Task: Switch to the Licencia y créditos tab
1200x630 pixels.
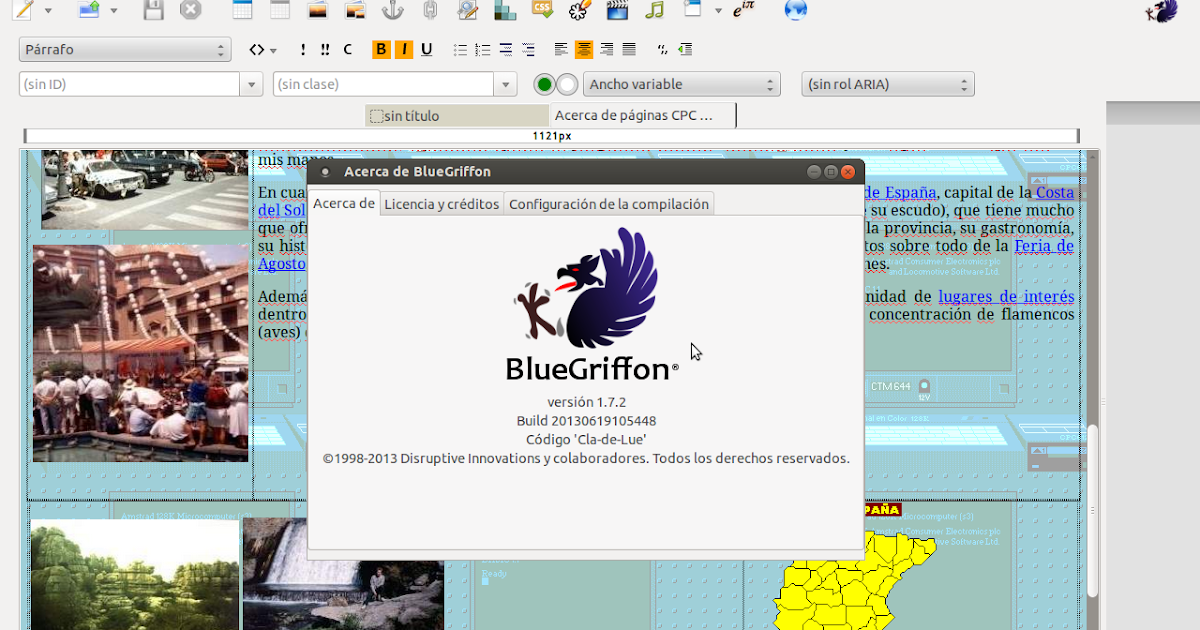Action: click(441, 203)
